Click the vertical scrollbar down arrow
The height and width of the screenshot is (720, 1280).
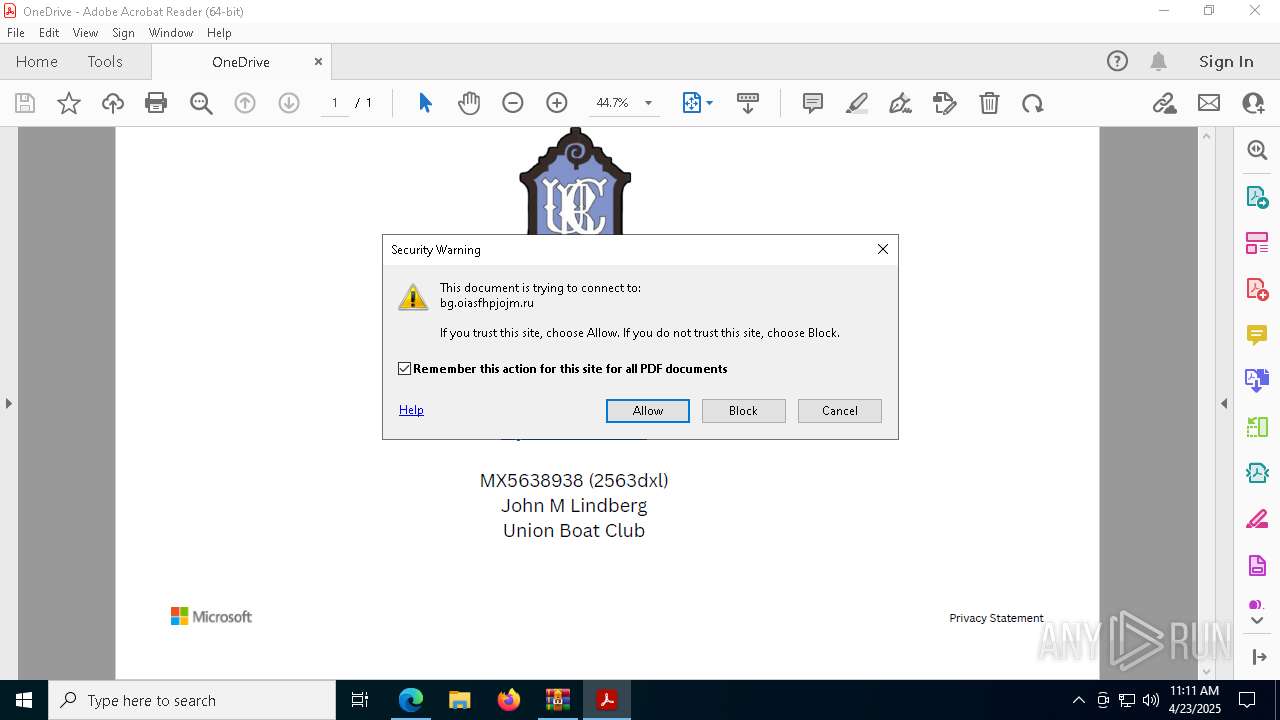point(1206,671)
